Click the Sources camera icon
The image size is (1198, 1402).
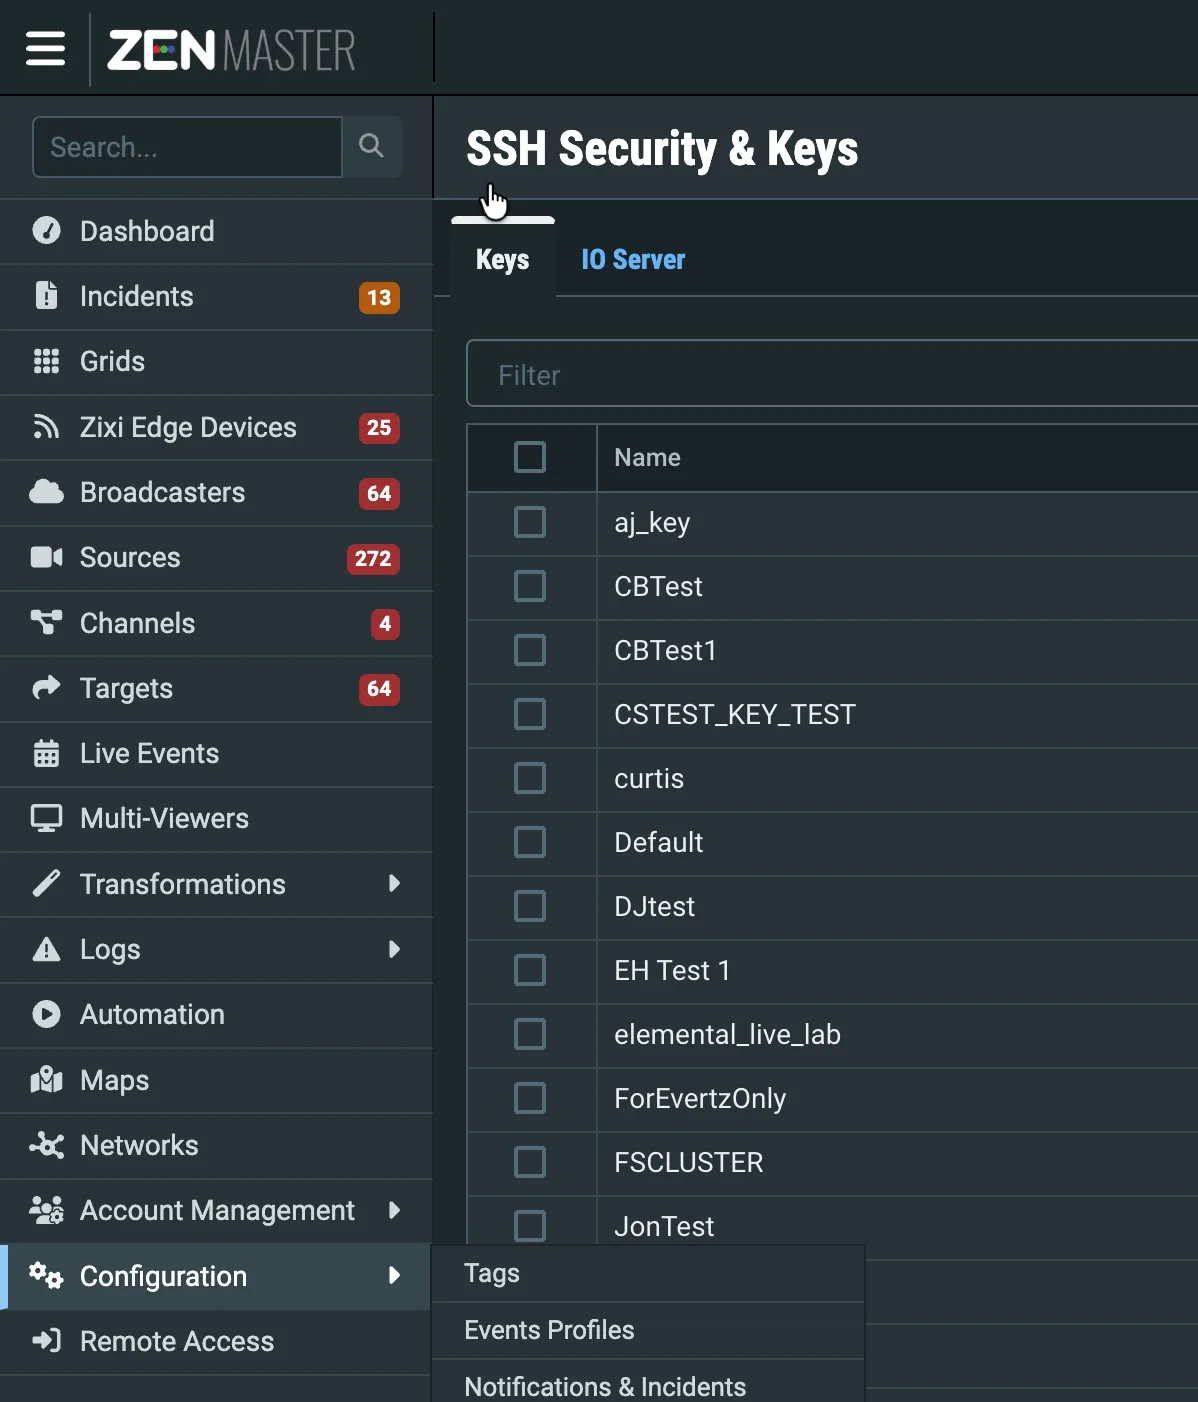pos(46,557)
